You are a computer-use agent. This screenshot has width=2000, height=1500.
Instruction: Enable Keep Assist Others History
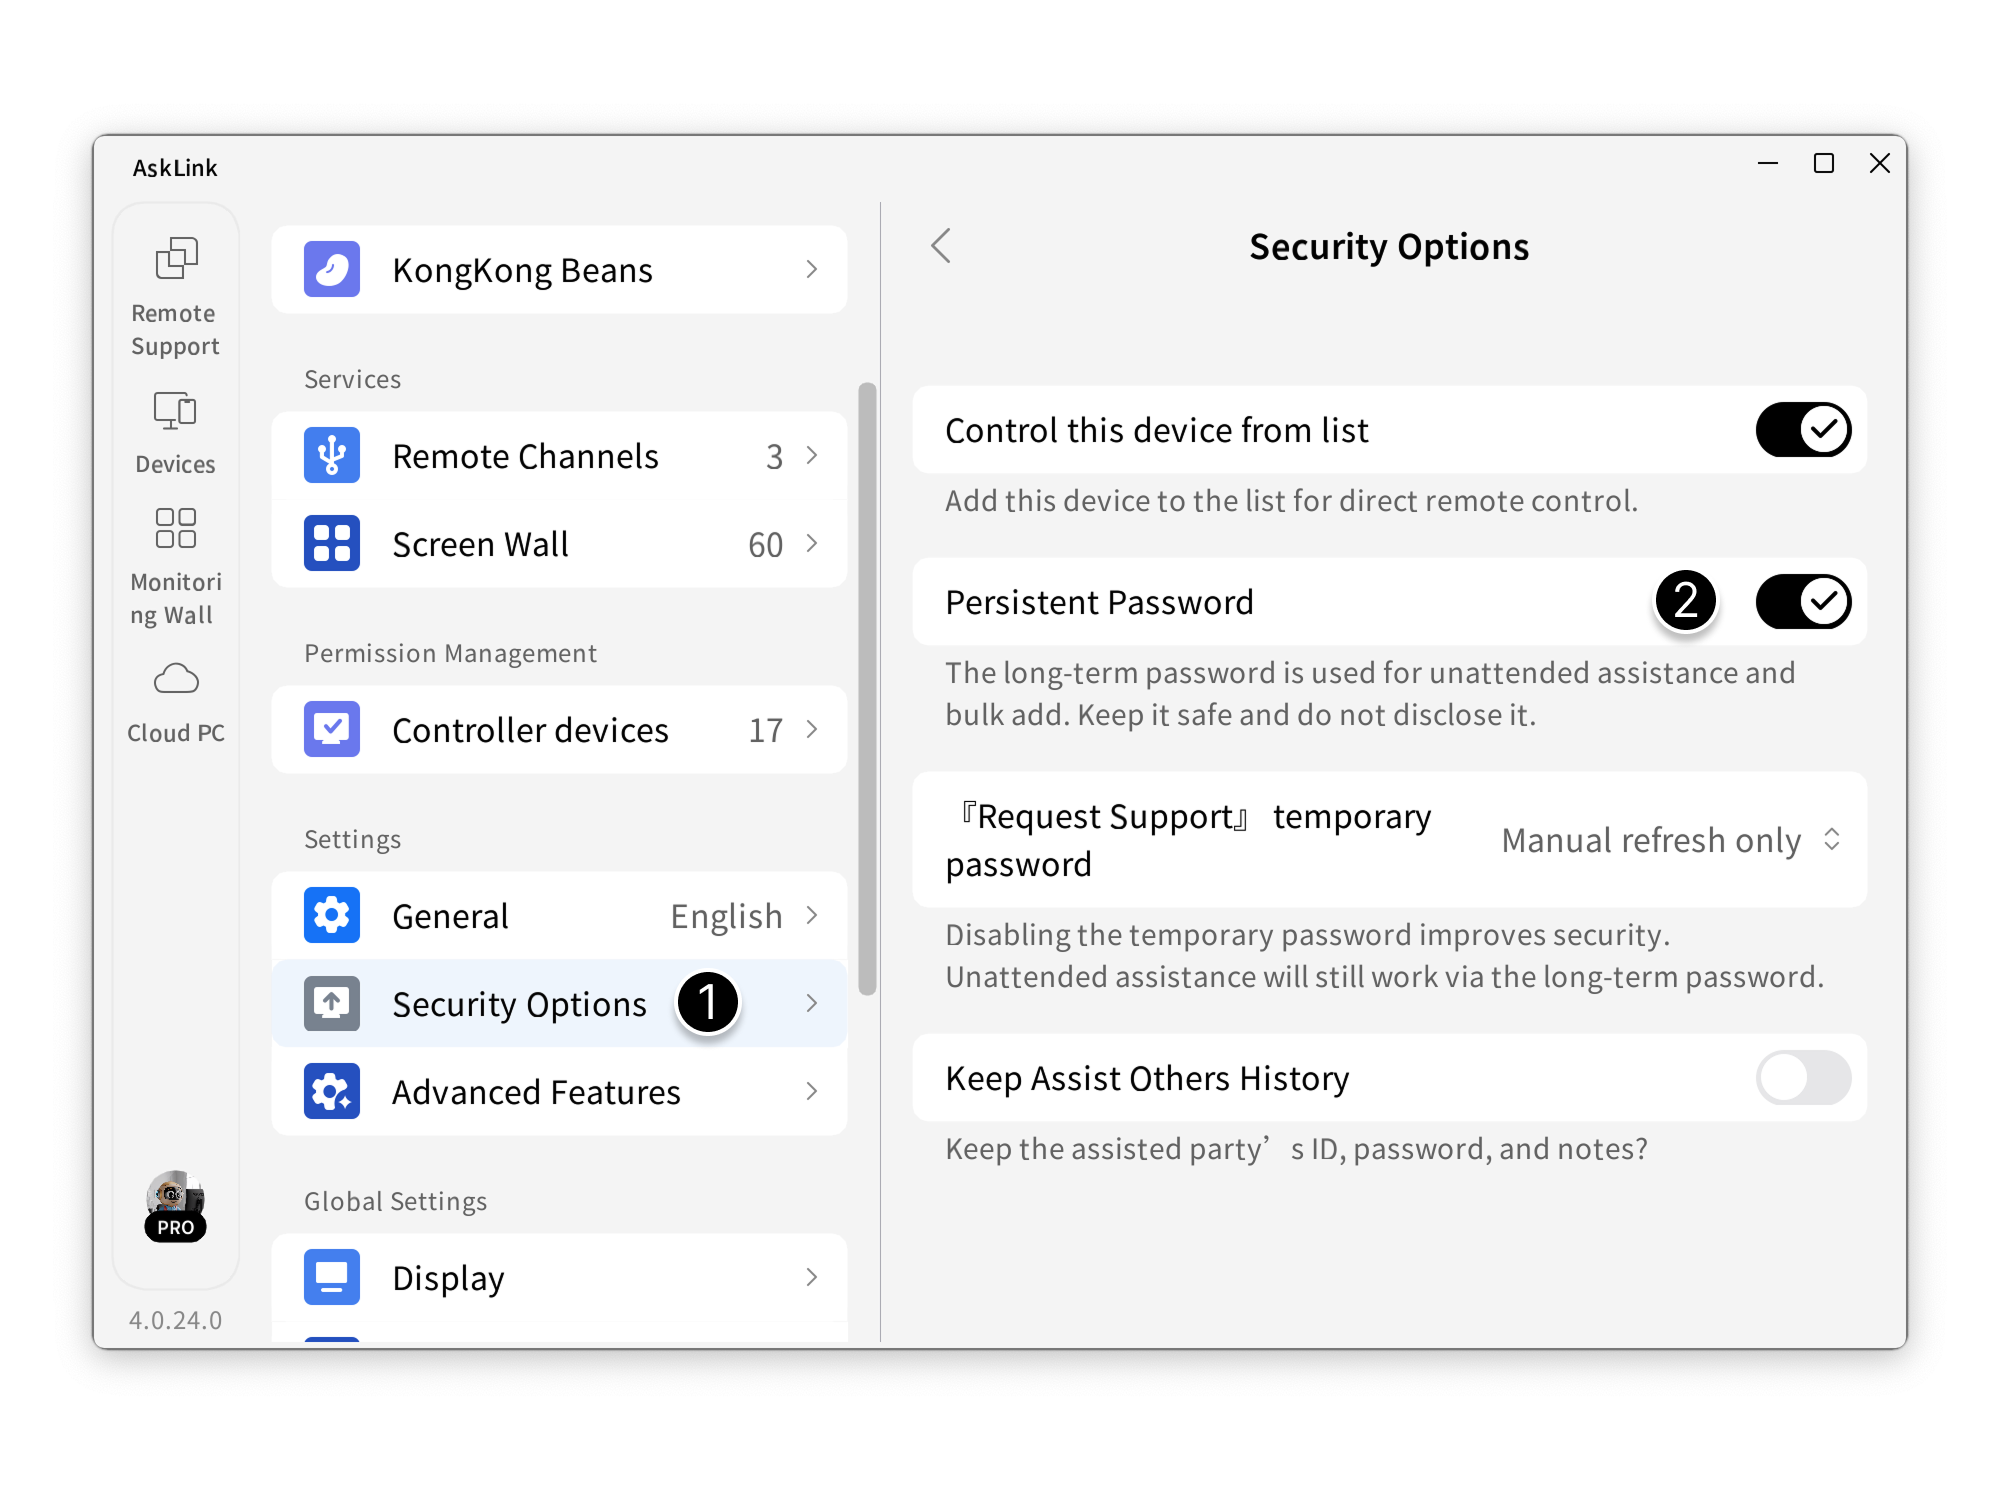point(1803,1078)
